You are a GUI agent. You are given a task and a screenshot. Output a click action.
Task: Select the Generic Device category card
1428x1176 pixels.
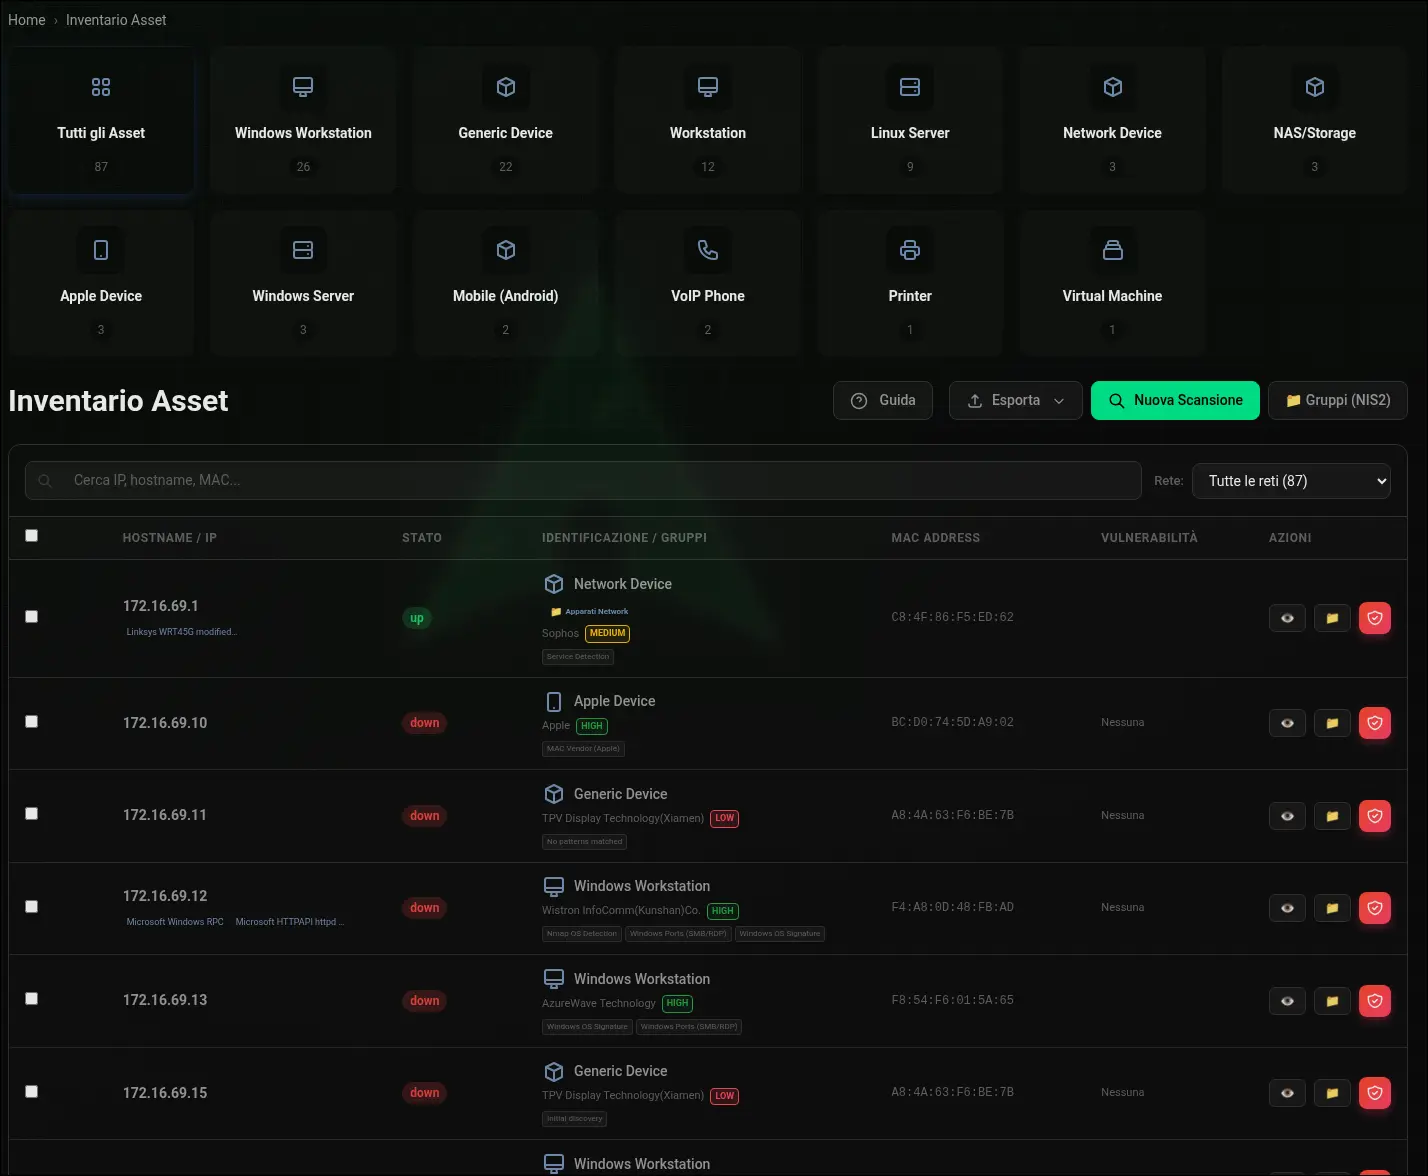click(506, 120)
